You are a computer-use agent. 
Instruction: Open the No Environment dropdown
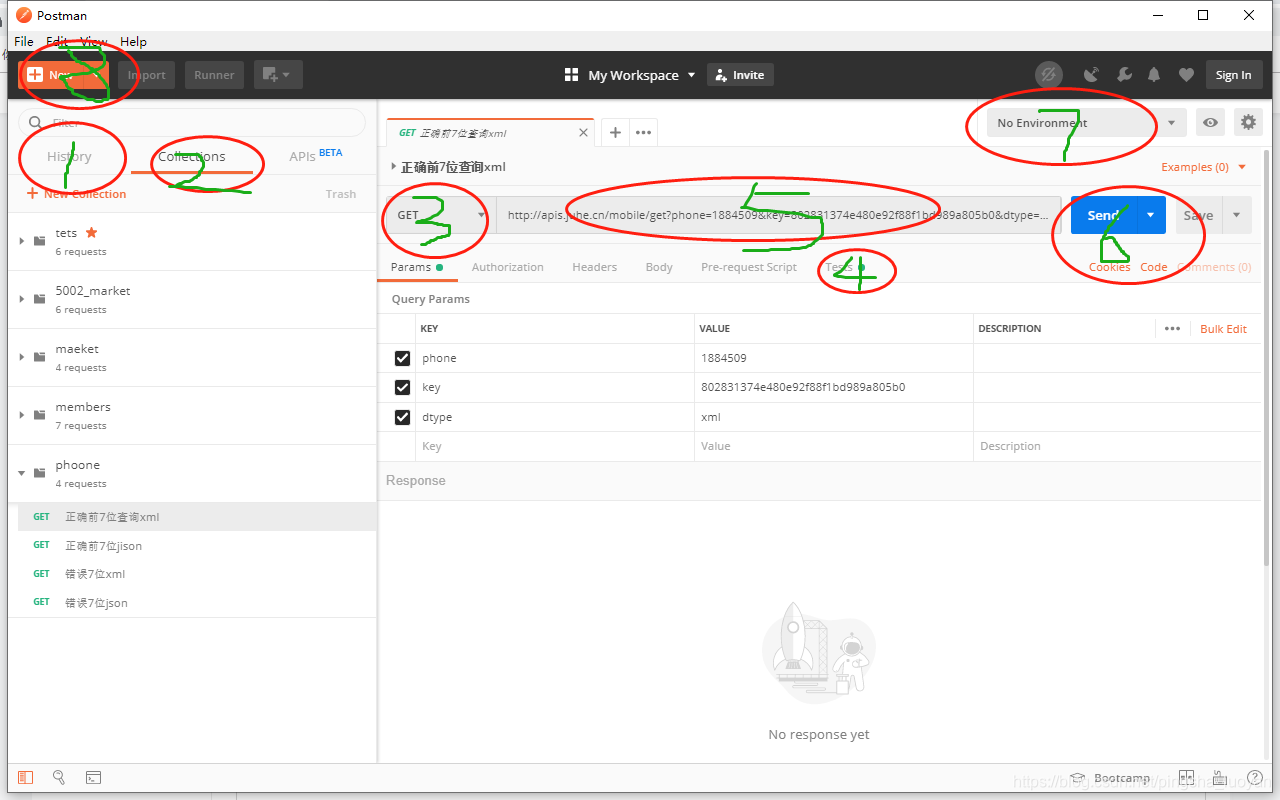click(x=1087, y=123)
